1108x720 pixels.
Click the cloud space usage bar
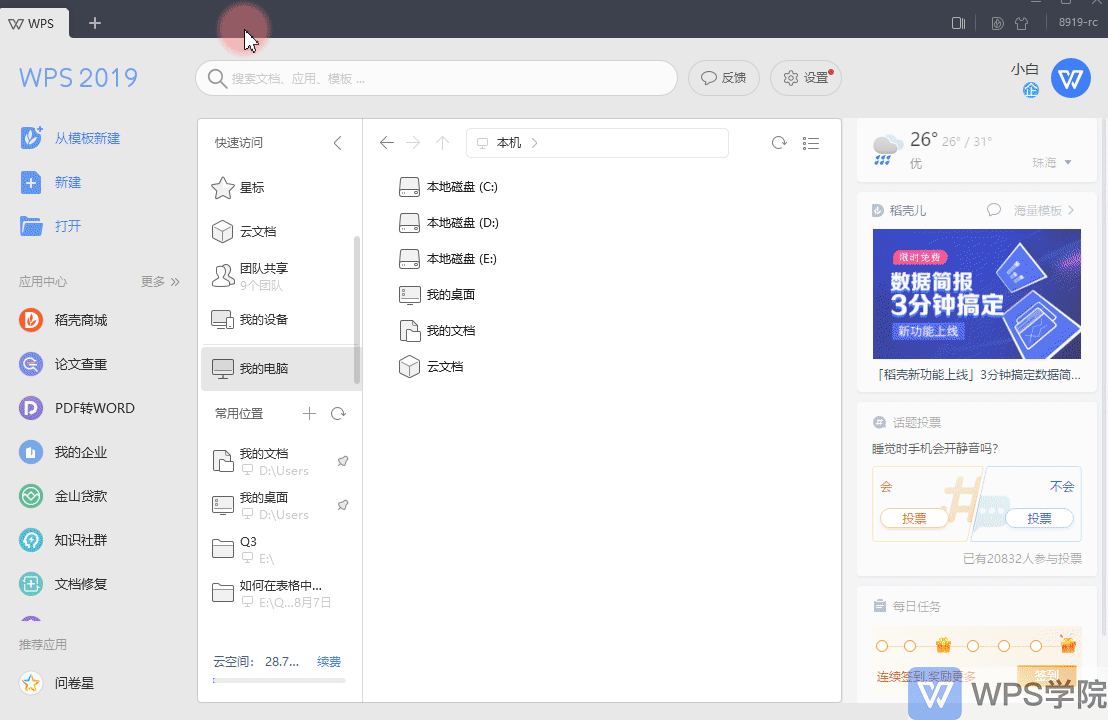coord(279,680)
